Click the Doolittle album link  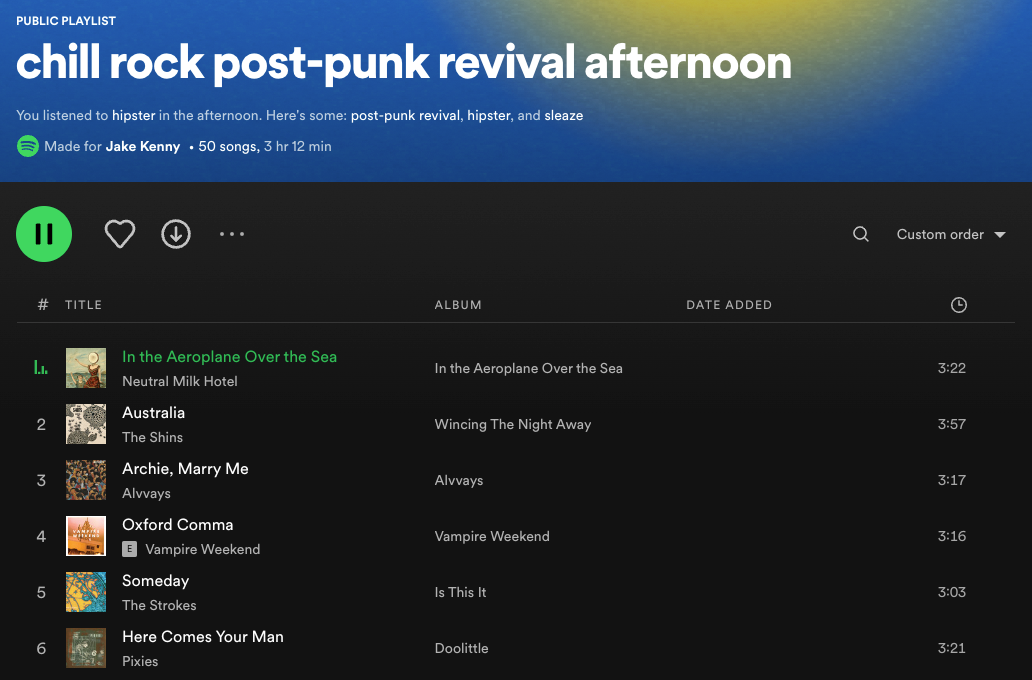461,648
